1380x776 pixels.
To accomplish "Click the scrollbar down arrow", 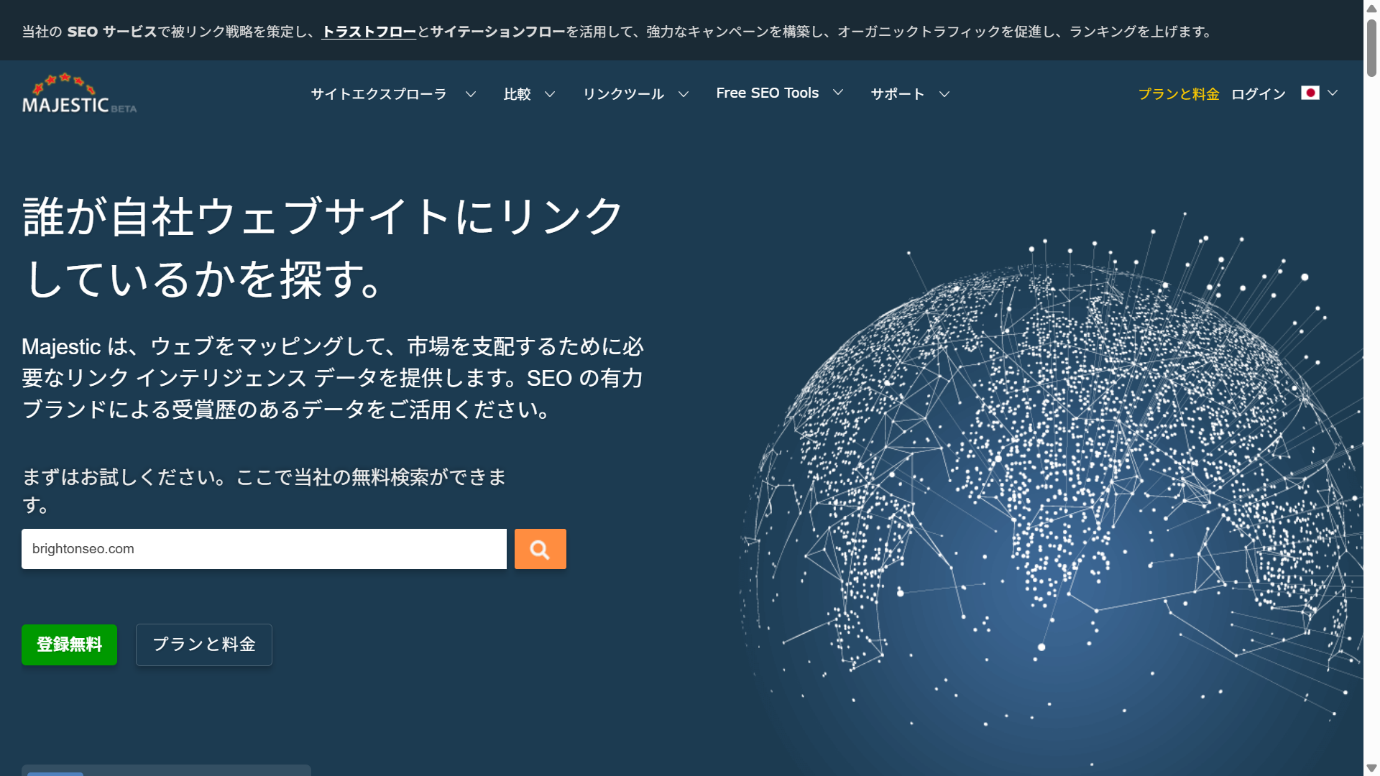I will 1371,768.
